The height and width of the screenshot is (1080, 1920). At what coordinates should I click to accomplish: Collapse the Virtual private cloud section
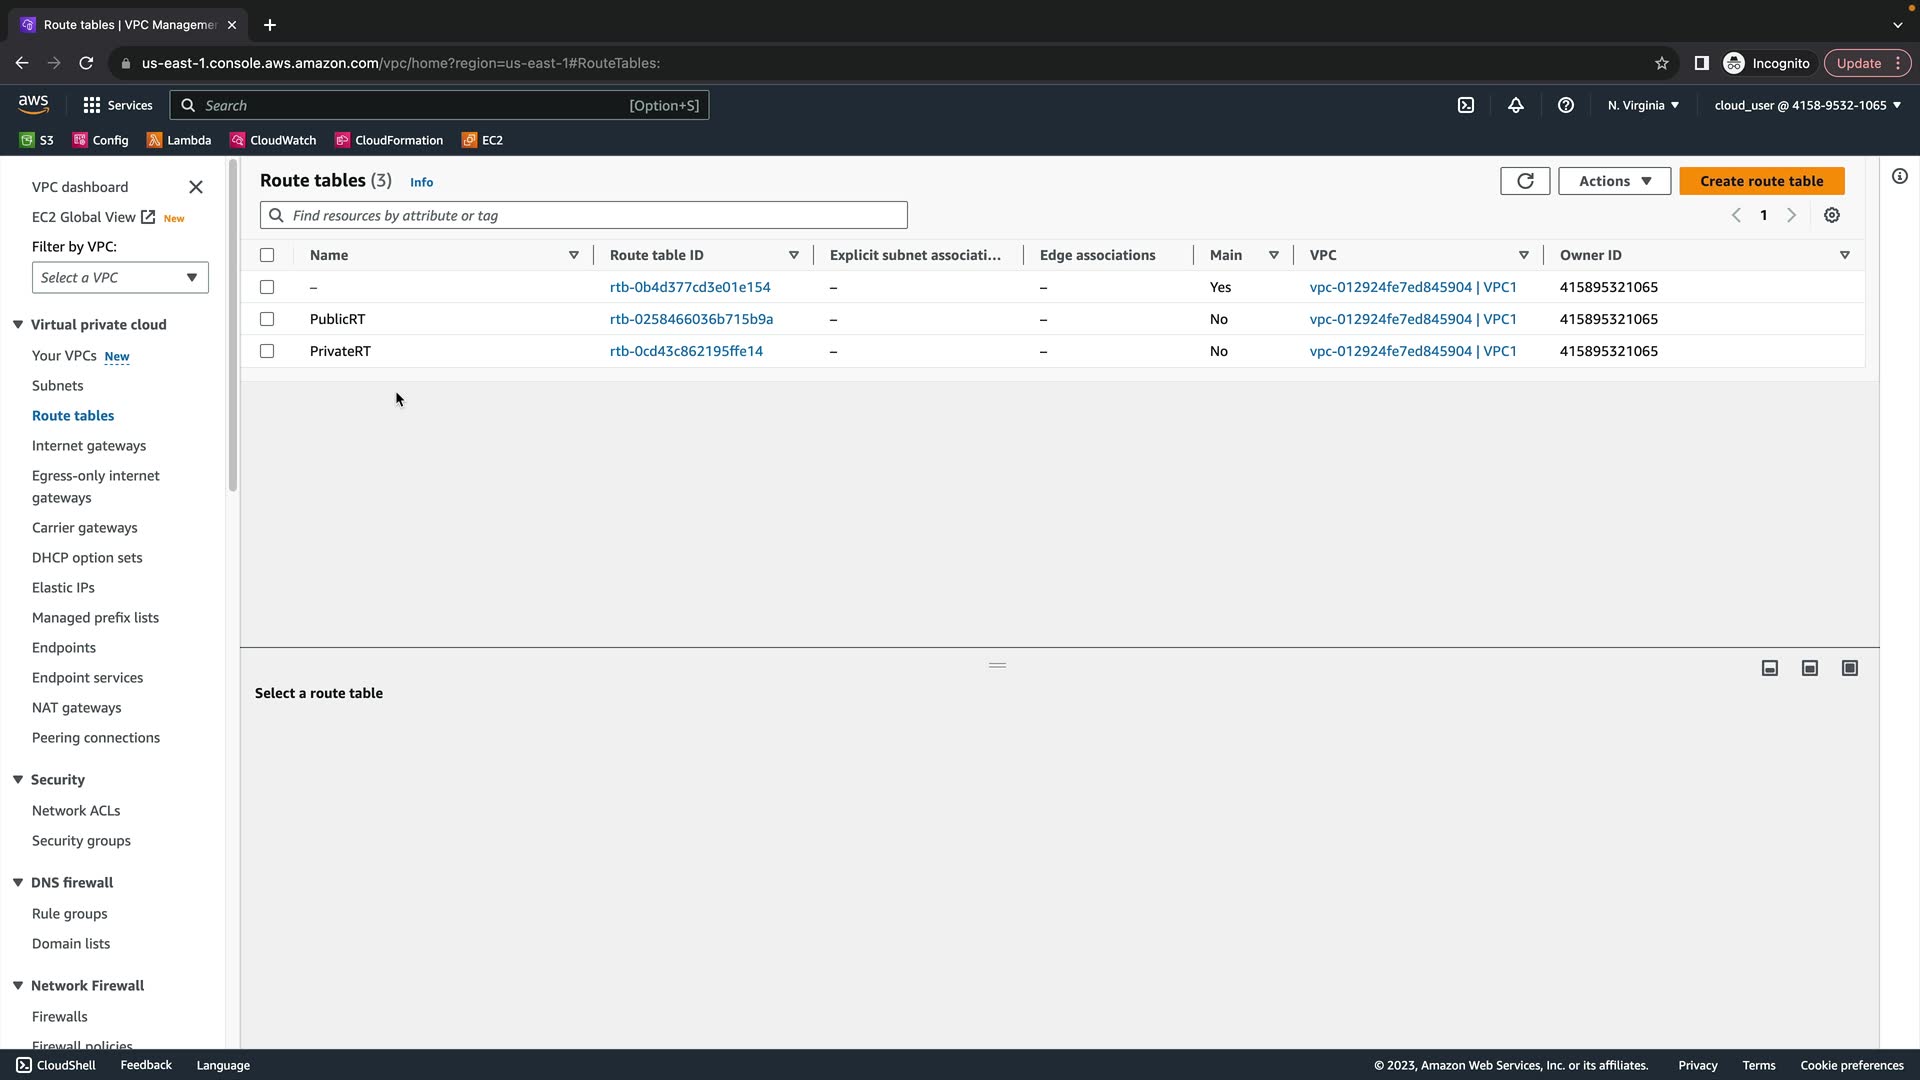(x=18, y=325)
